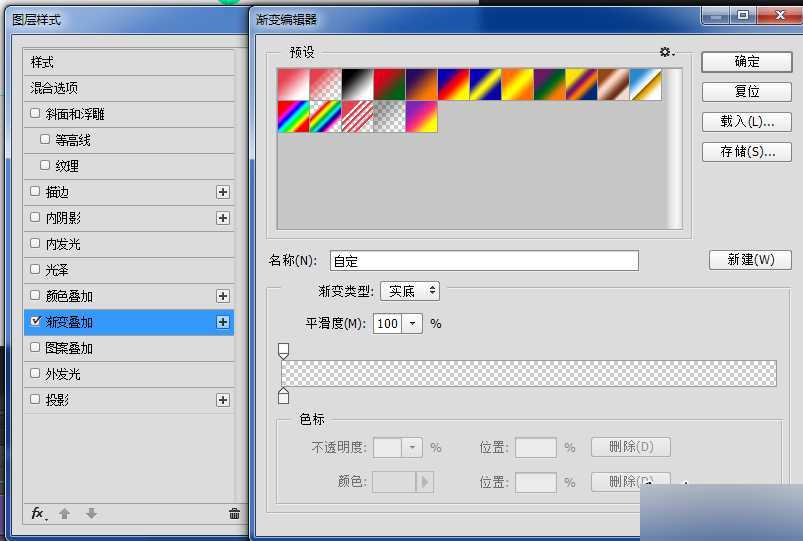Enable the 斜面和浮雕 checkbox
This screenshot has height=541, width=803.
(36, 114)
